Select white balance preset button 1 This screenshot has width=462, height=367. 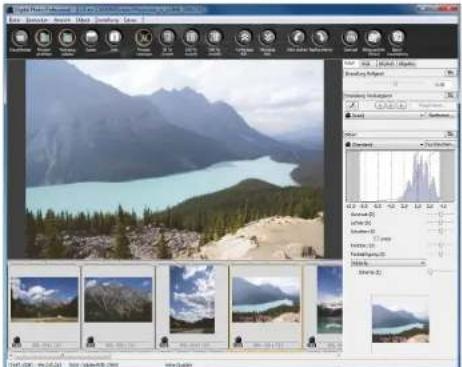(379, 106)
